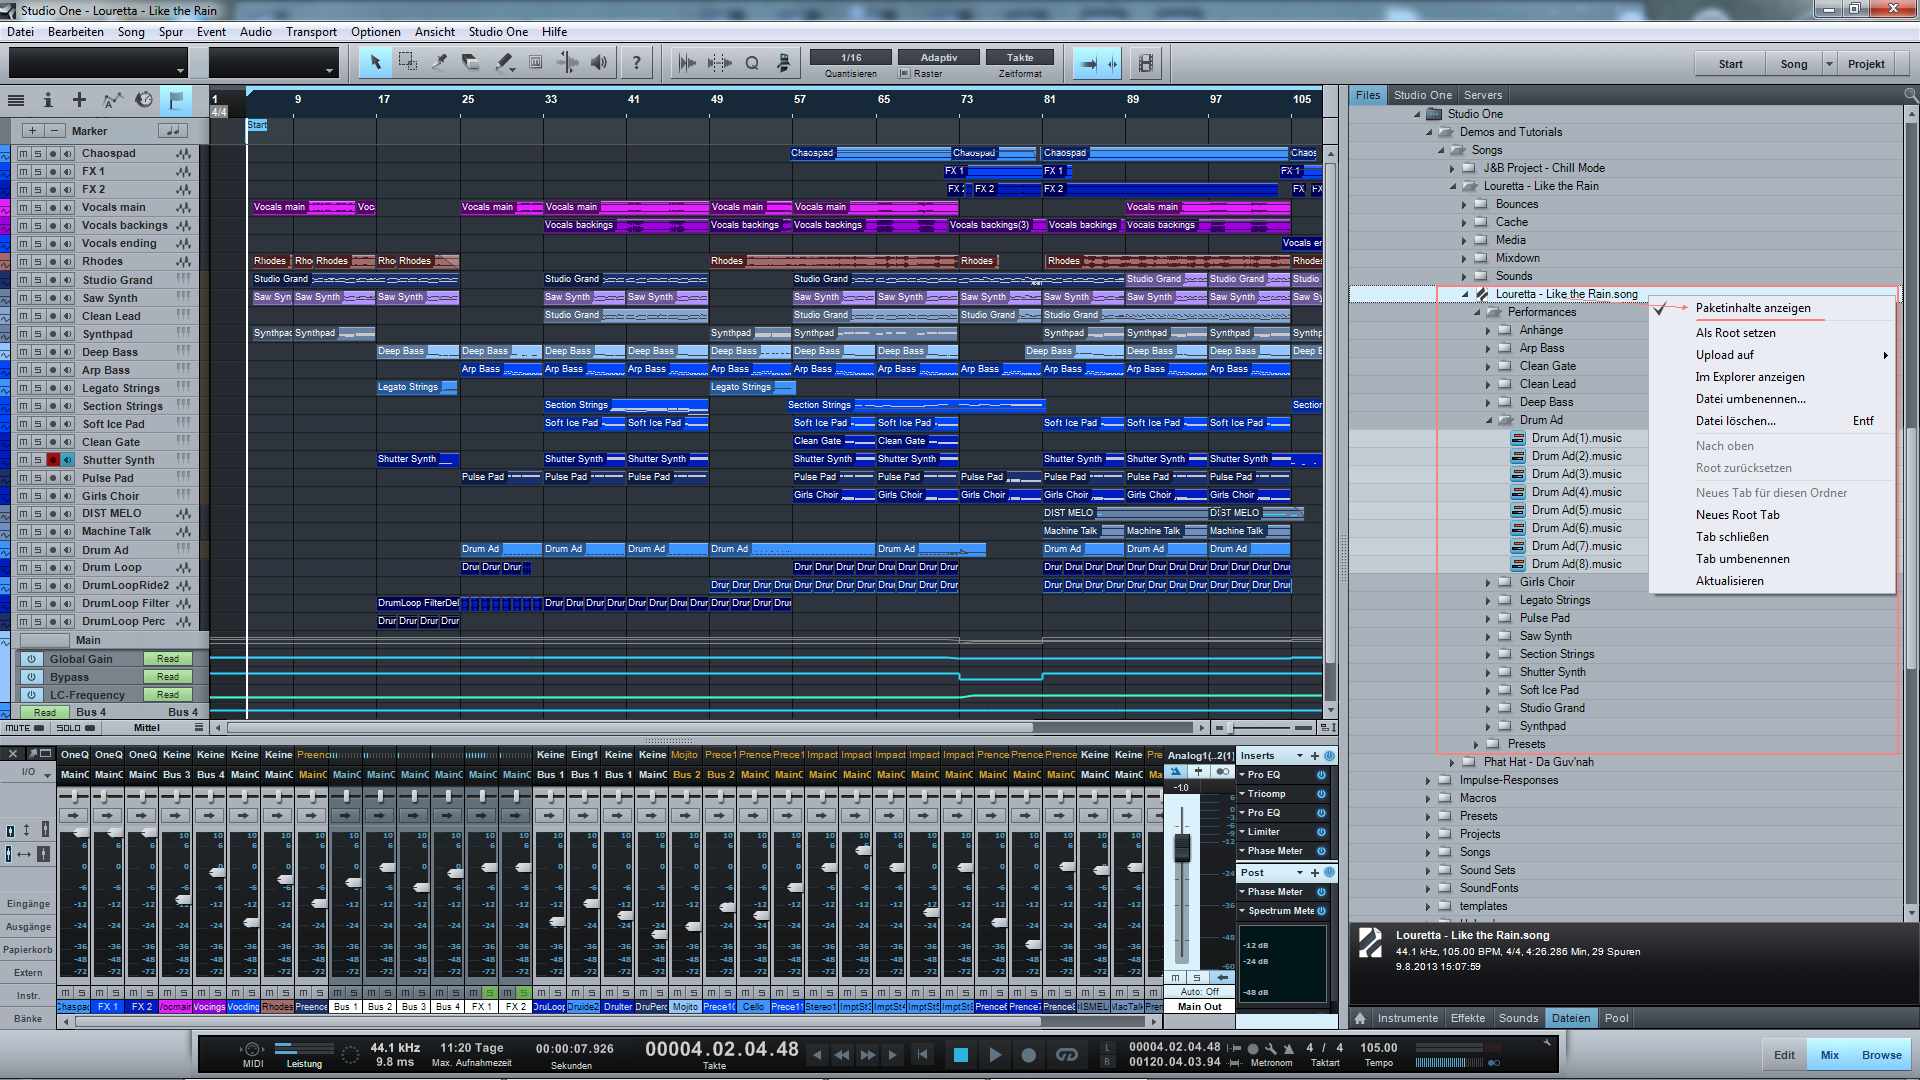Click the Pool browser tab

1616,1018
